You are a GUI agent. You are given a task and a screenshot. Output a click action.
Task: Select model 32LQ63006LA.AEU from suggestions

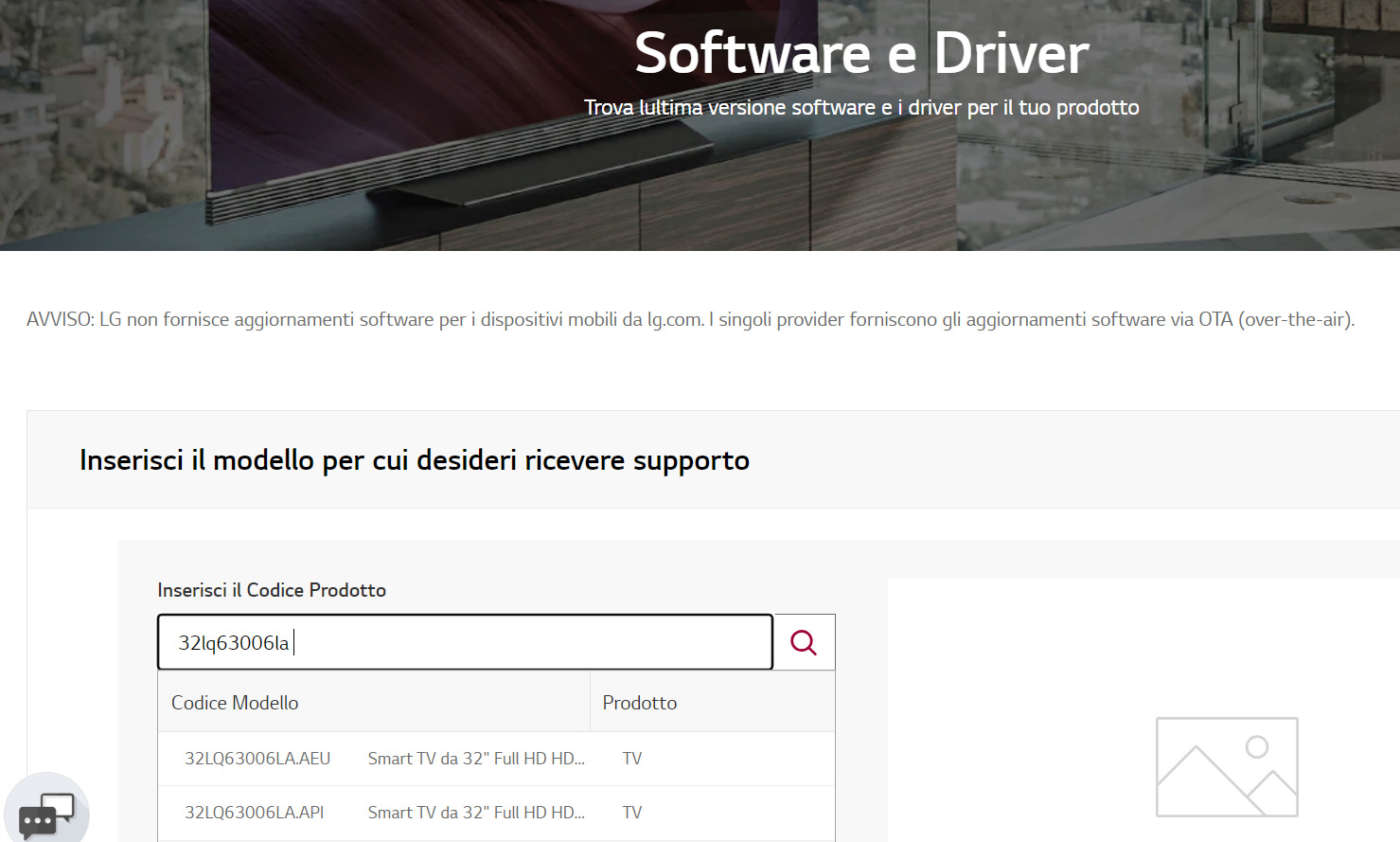(x=496, y=758)
